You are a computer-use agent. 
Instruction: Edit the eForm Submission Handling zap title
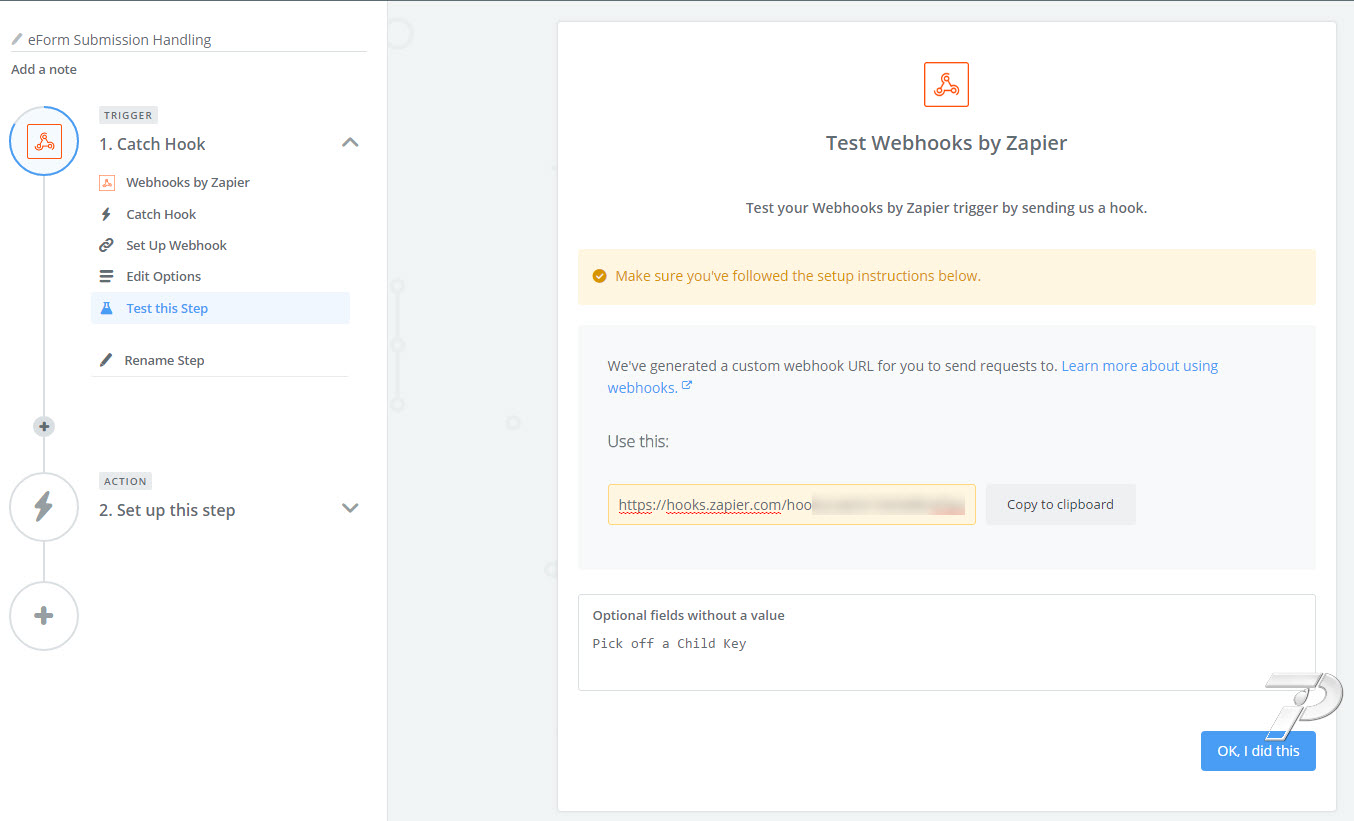[119, 40]
